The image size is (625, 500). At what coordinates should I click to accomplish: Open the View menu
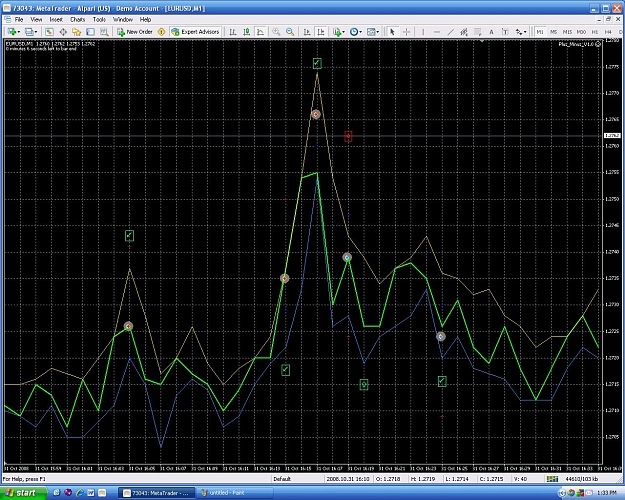coord(36,20)
